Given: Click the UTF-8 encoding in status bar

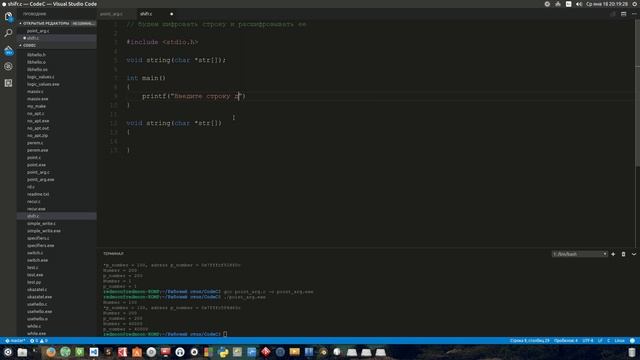Looking at the screenshot, I should (588, 340).
